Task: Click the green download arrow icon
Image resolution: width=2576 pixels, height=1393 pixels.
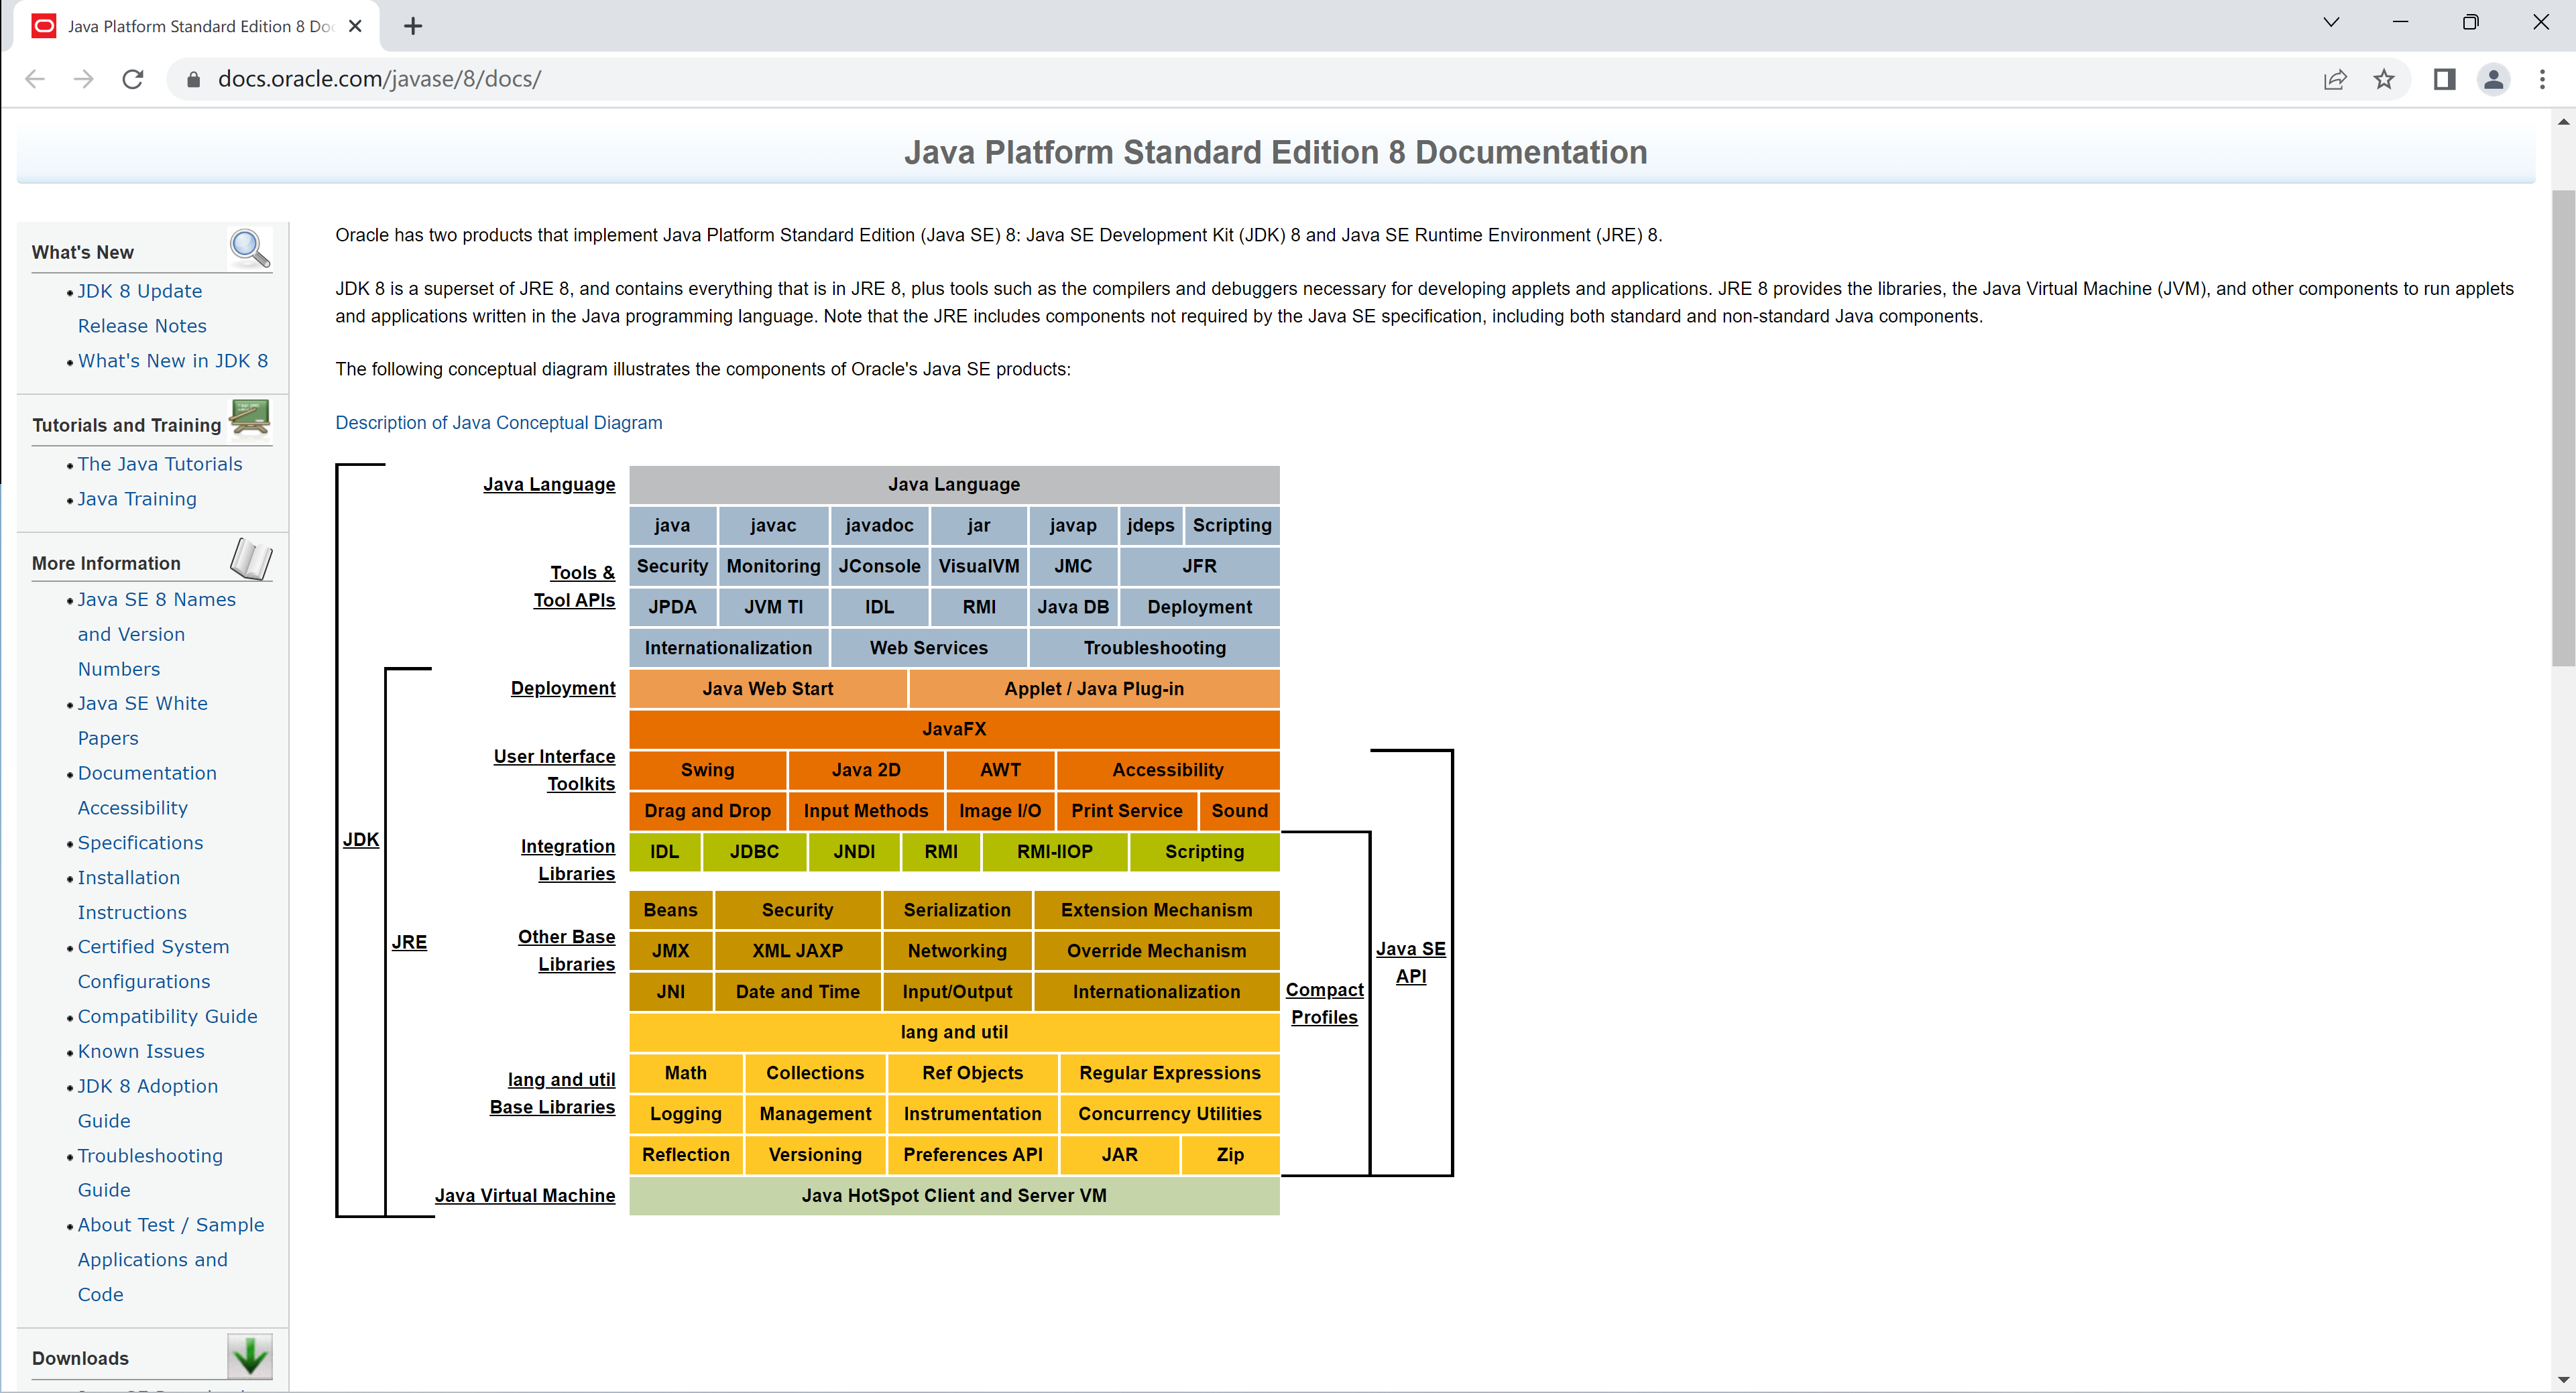Action: pyautogui.click(x=250, y=1356)
